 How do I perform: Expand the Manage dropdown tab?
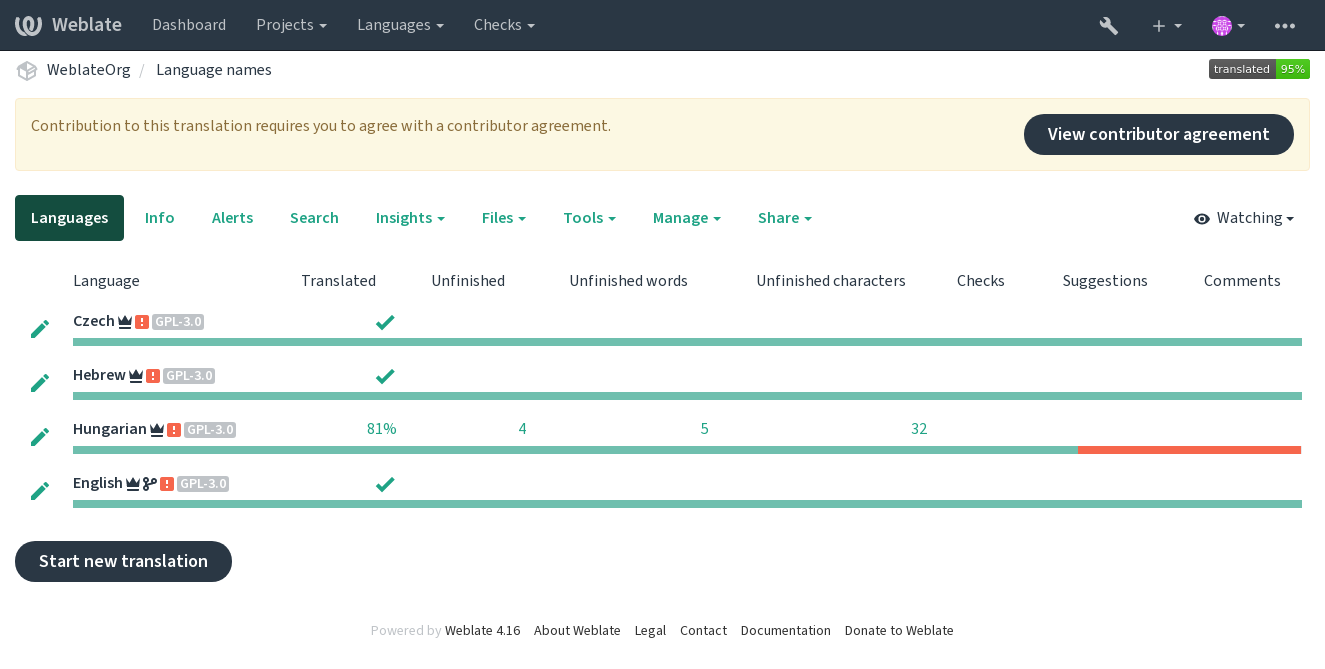(x=687, y=218)
